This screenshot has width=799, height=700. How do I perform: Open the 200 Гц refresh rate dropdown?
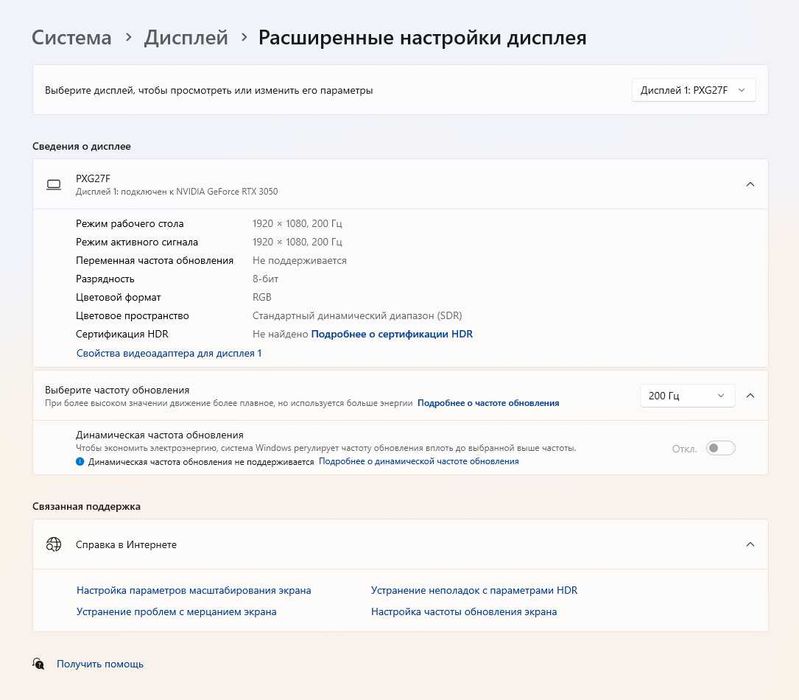pos(687,396)
